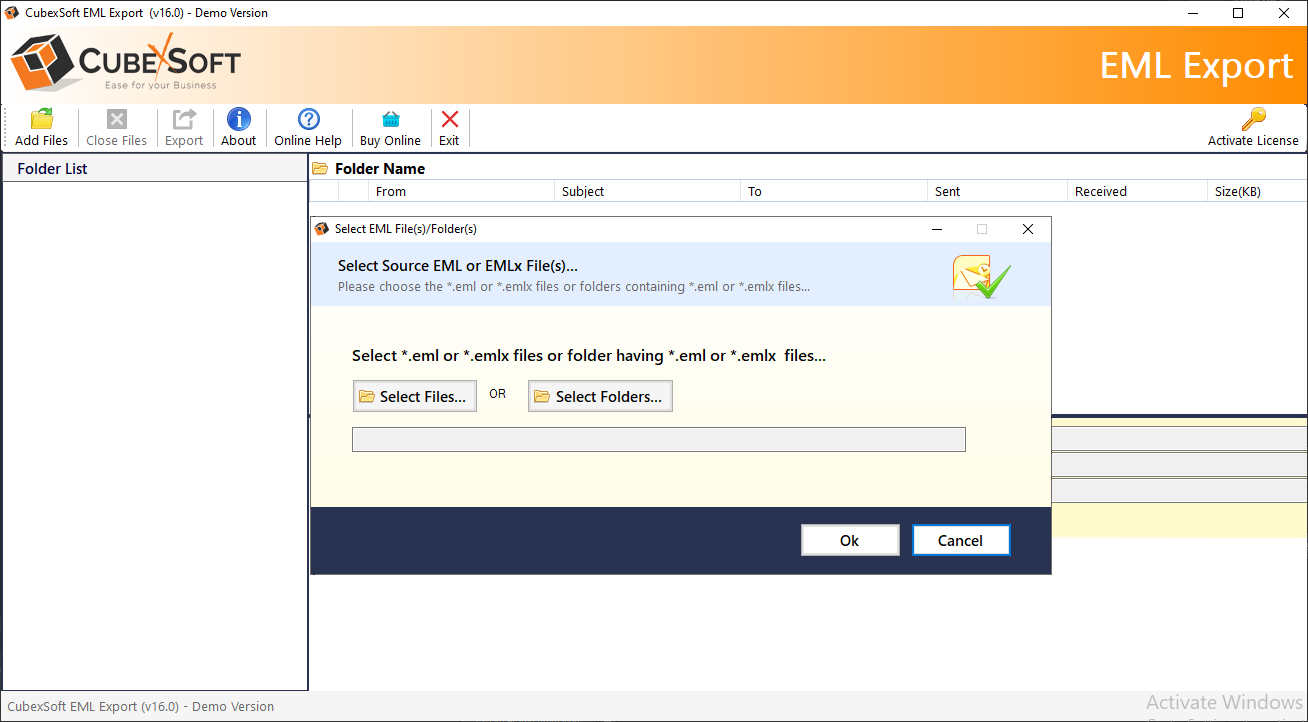Sort by the From column header
The image size is (1308, 722).
pos(391,192)
